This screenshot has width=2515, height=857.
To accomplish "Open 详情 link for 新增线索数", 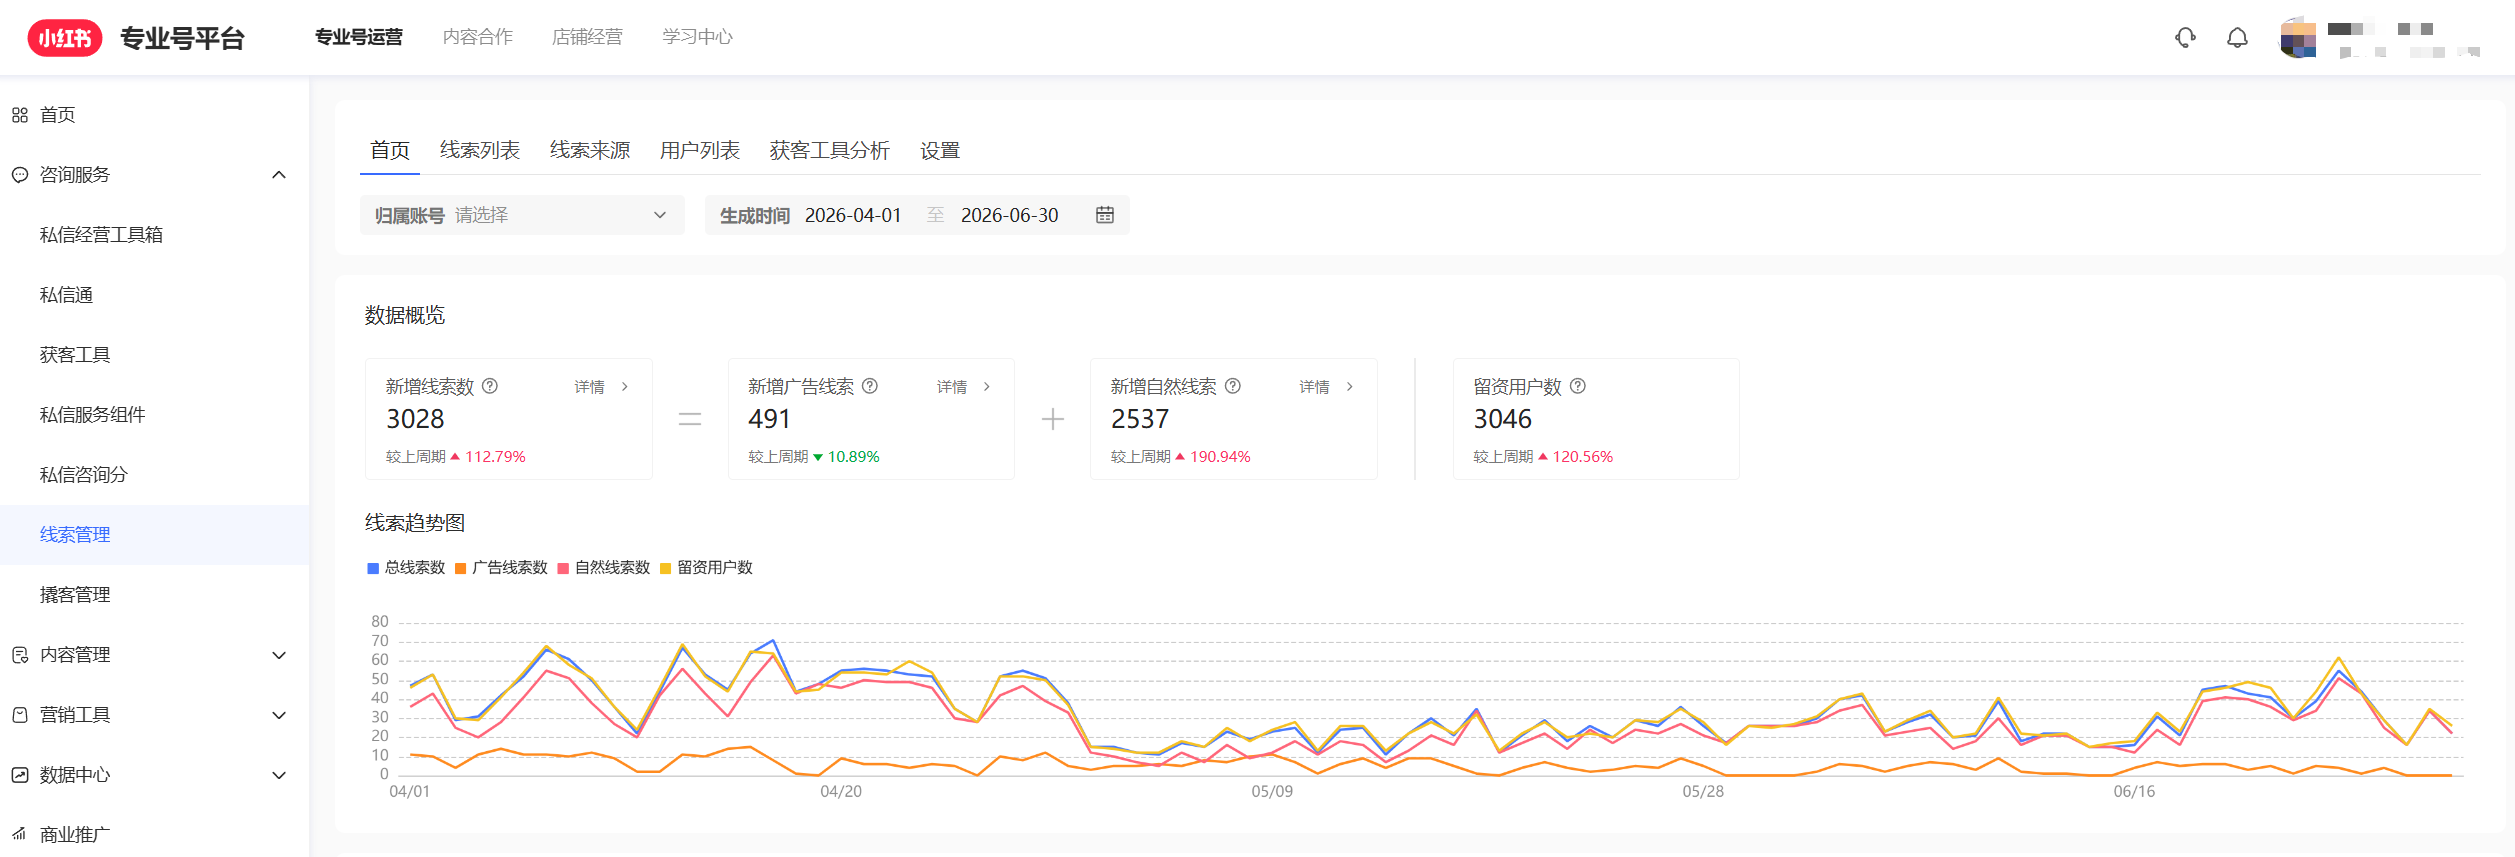I will click(x=601, y=387).
